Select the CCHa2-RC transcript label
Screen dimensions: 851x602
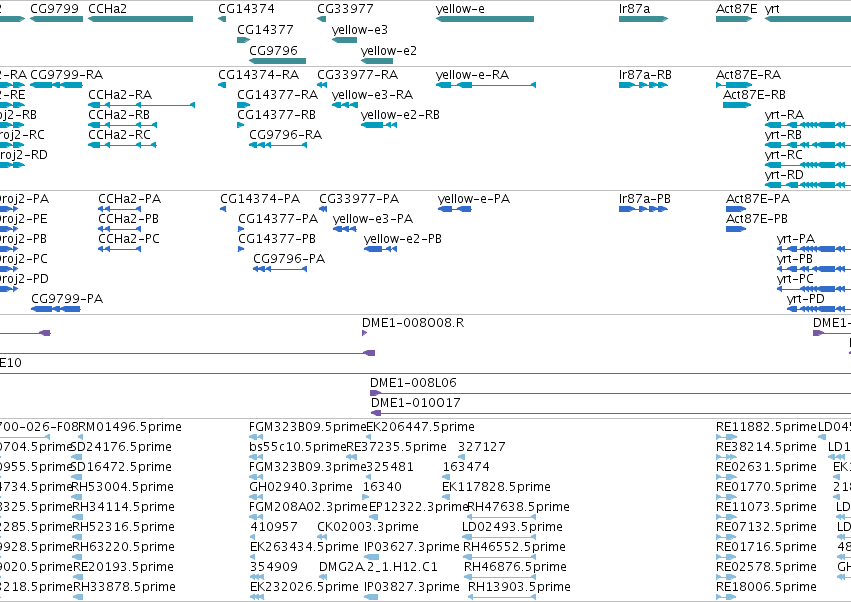[119, 135]
